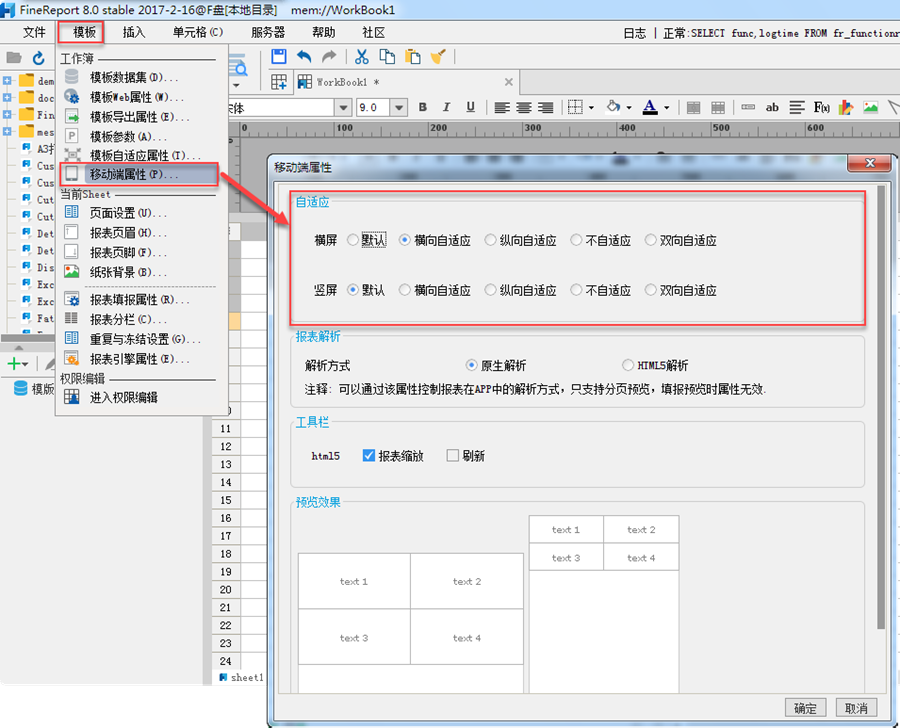Open the font name dropdown
This screenshot has height=728, width=900.
tap(343, 107)
